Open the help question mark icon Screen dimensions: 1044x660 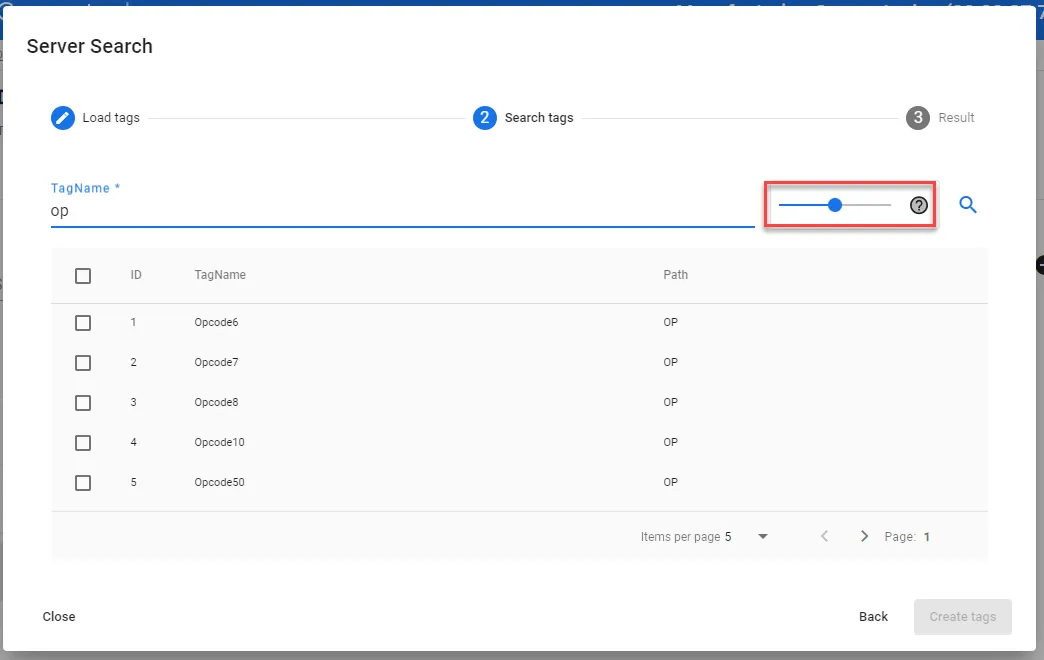[x=918, y=205]
